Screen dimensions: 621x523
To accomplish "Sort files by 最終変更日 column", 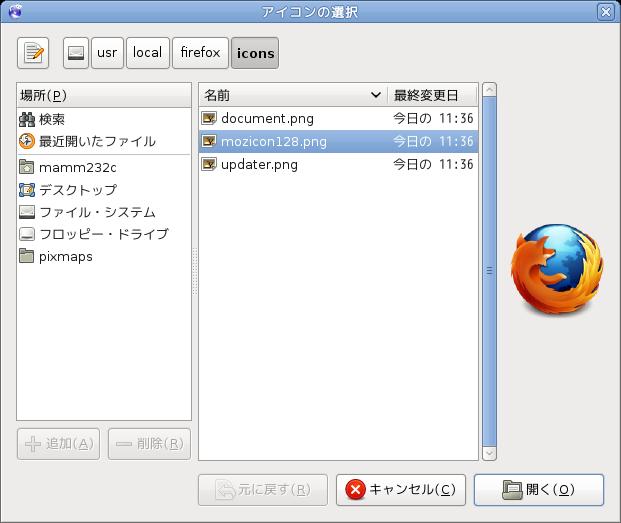I will pos(432,95).
